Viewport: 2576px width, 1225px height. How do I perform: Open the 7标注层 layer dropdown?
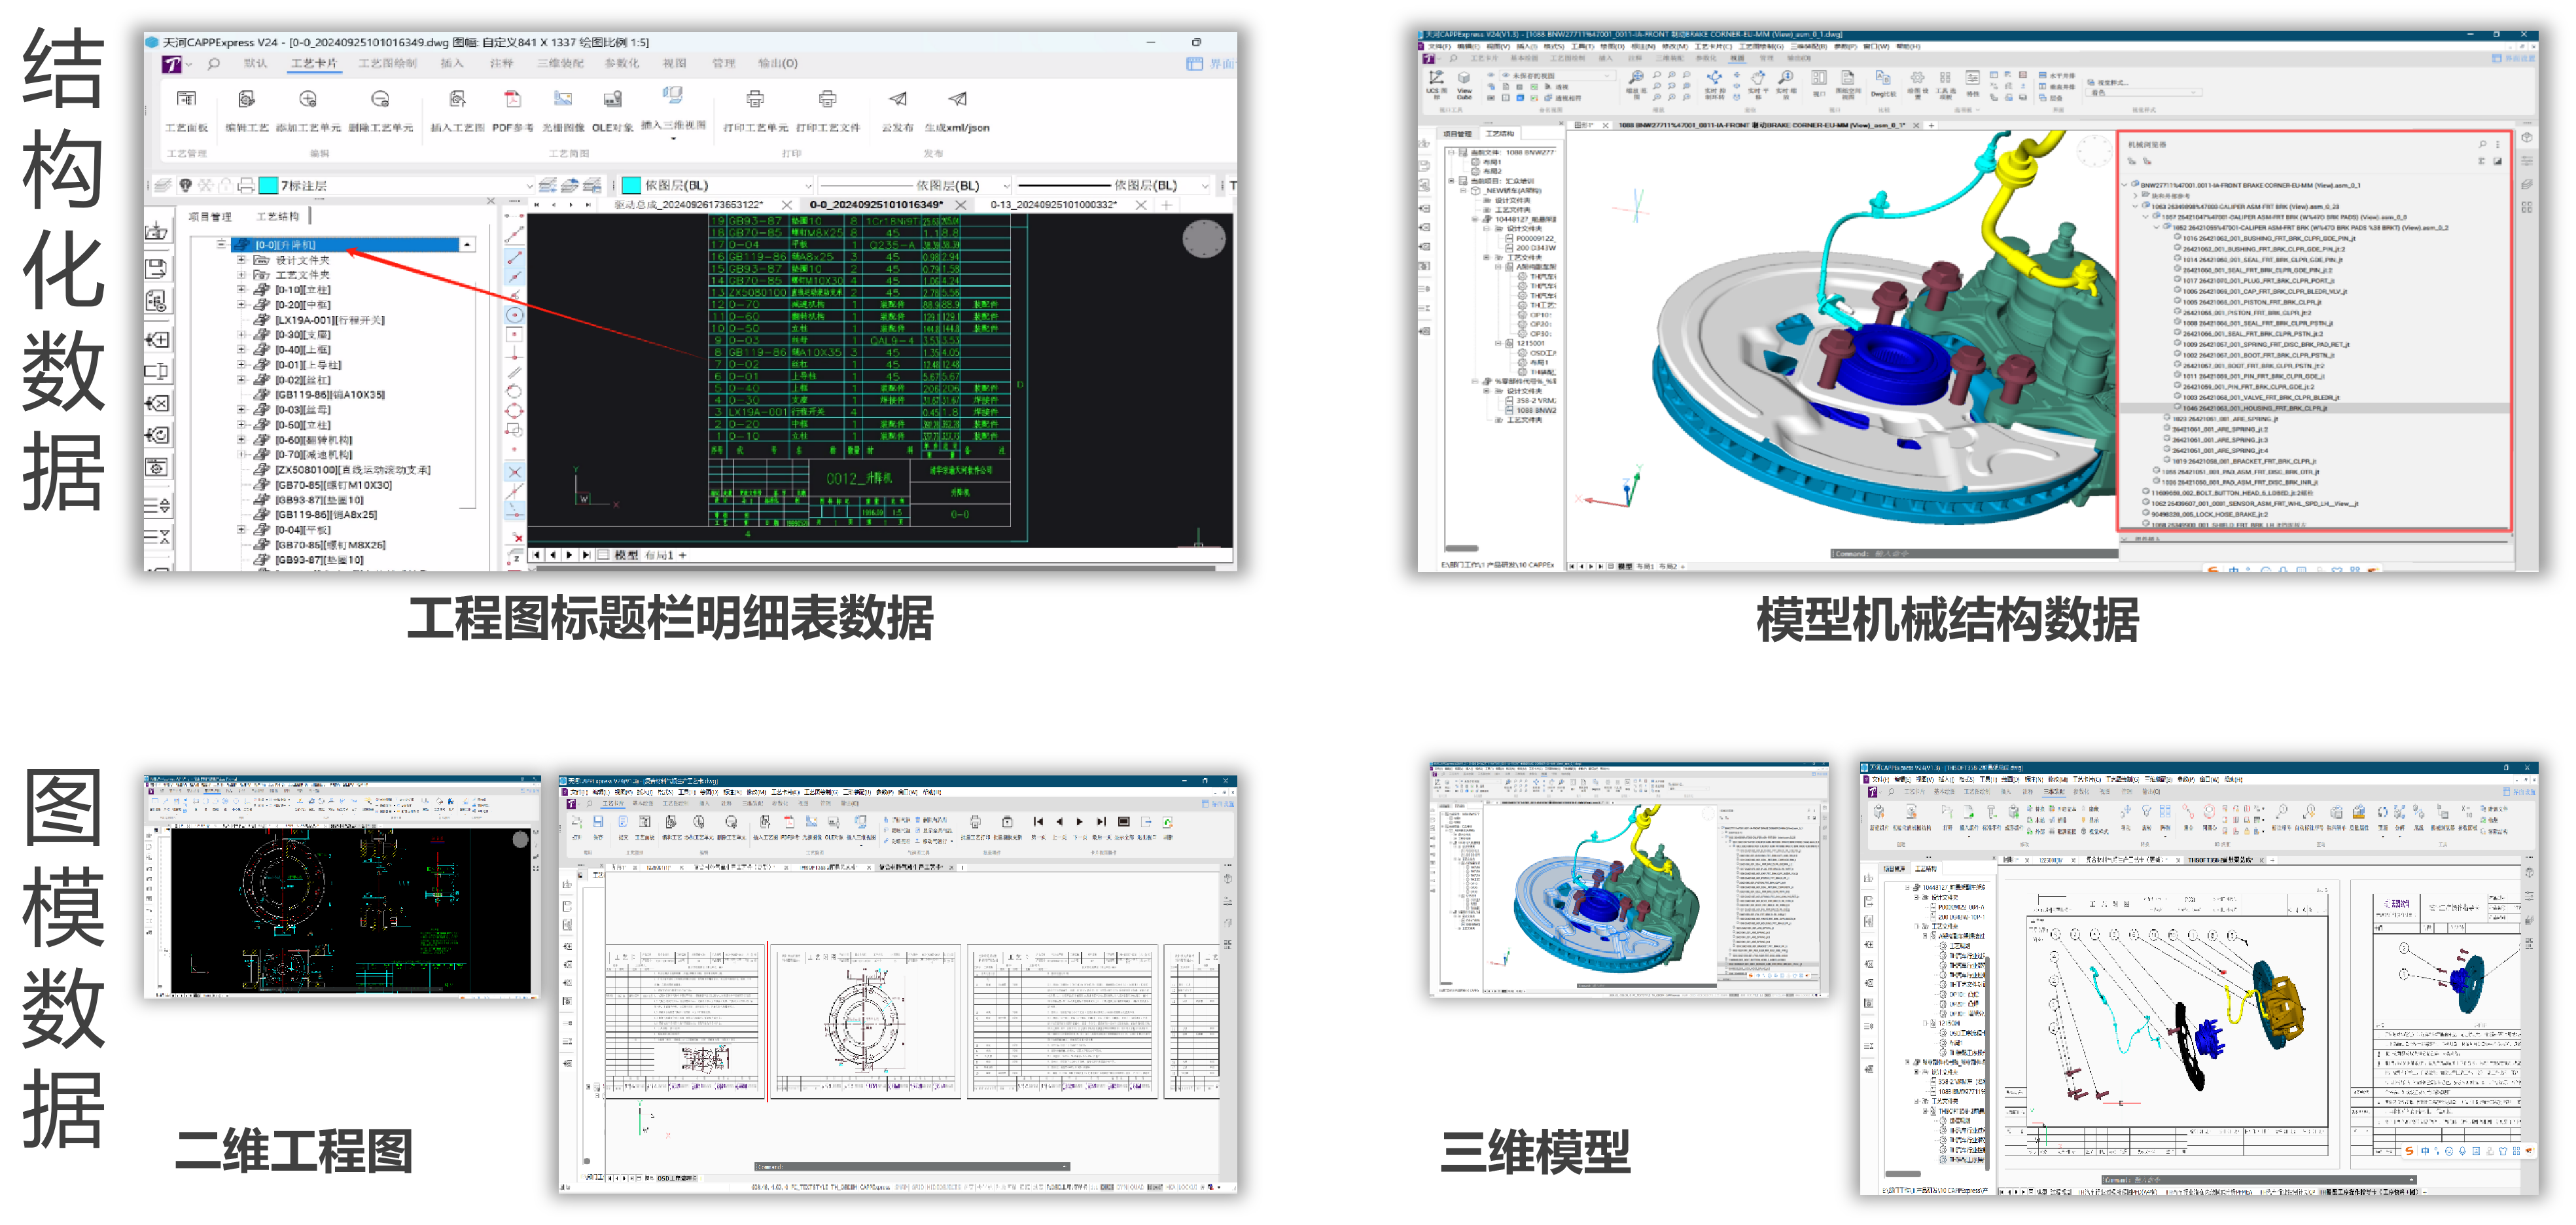tap(529, 186)
